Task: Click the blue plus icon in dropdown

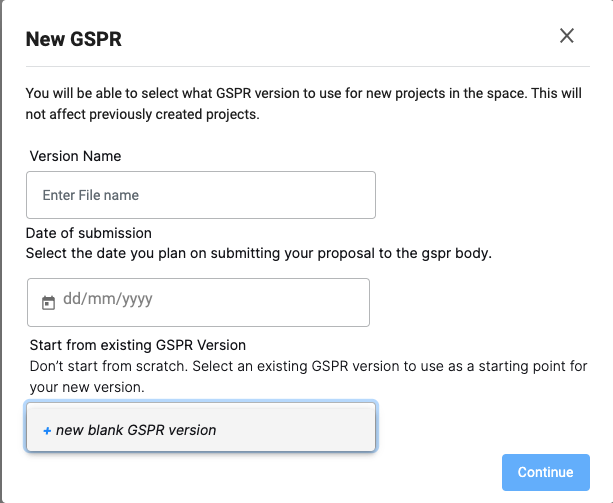Action: [47, 431]
